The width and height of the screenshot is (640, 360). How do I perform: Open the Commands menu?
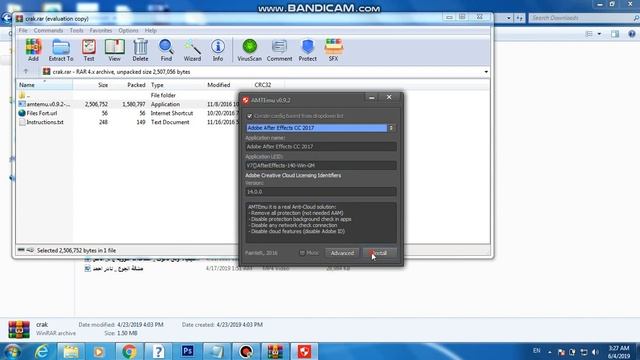tap(48, 31)
